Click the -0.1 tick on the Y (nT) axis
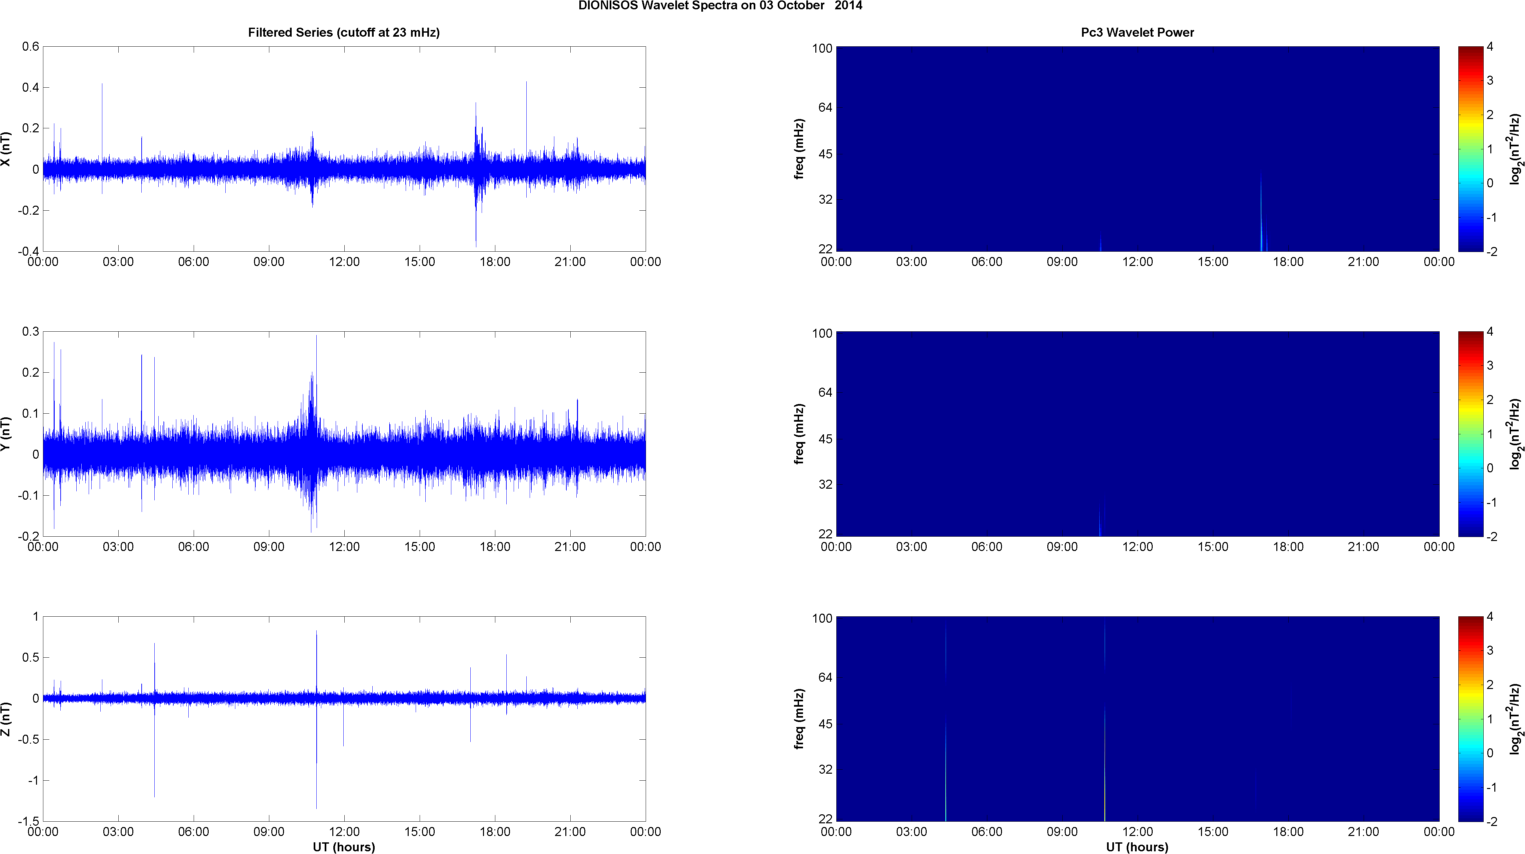1525x854 pixels. (x=27, y=496)
